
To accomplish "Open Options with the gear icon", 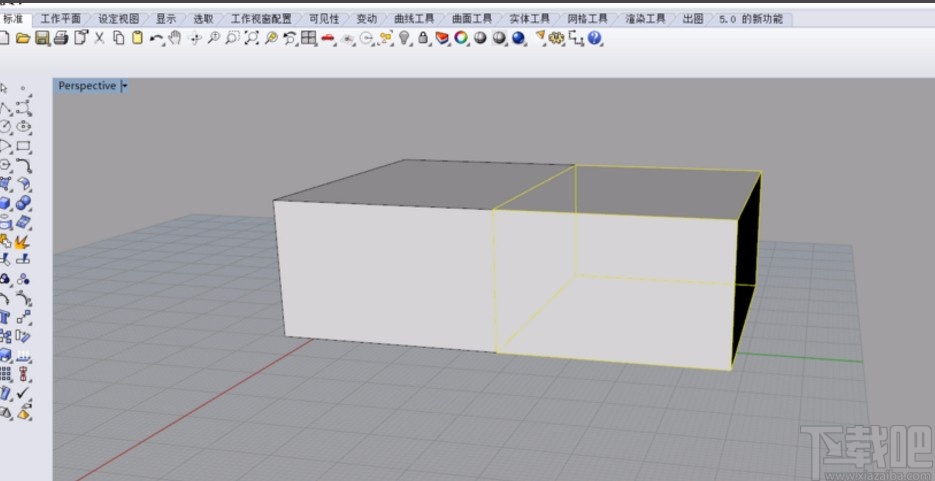I will [556, 39].
